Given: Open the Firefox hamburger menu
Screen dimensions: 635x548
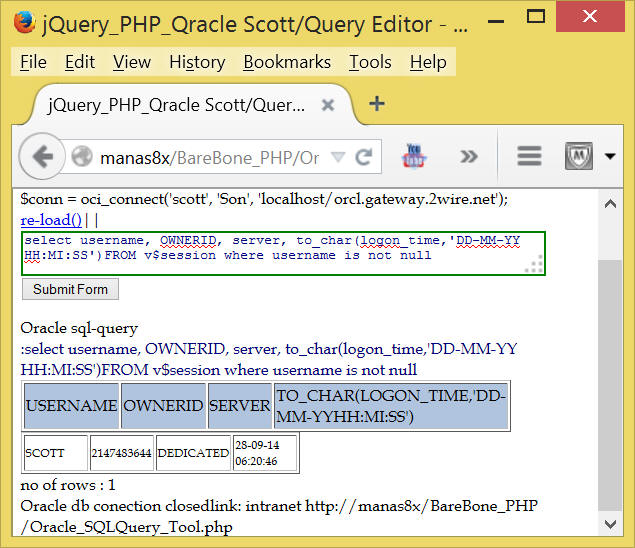Looking at the screenshot, I should (529, 156).
